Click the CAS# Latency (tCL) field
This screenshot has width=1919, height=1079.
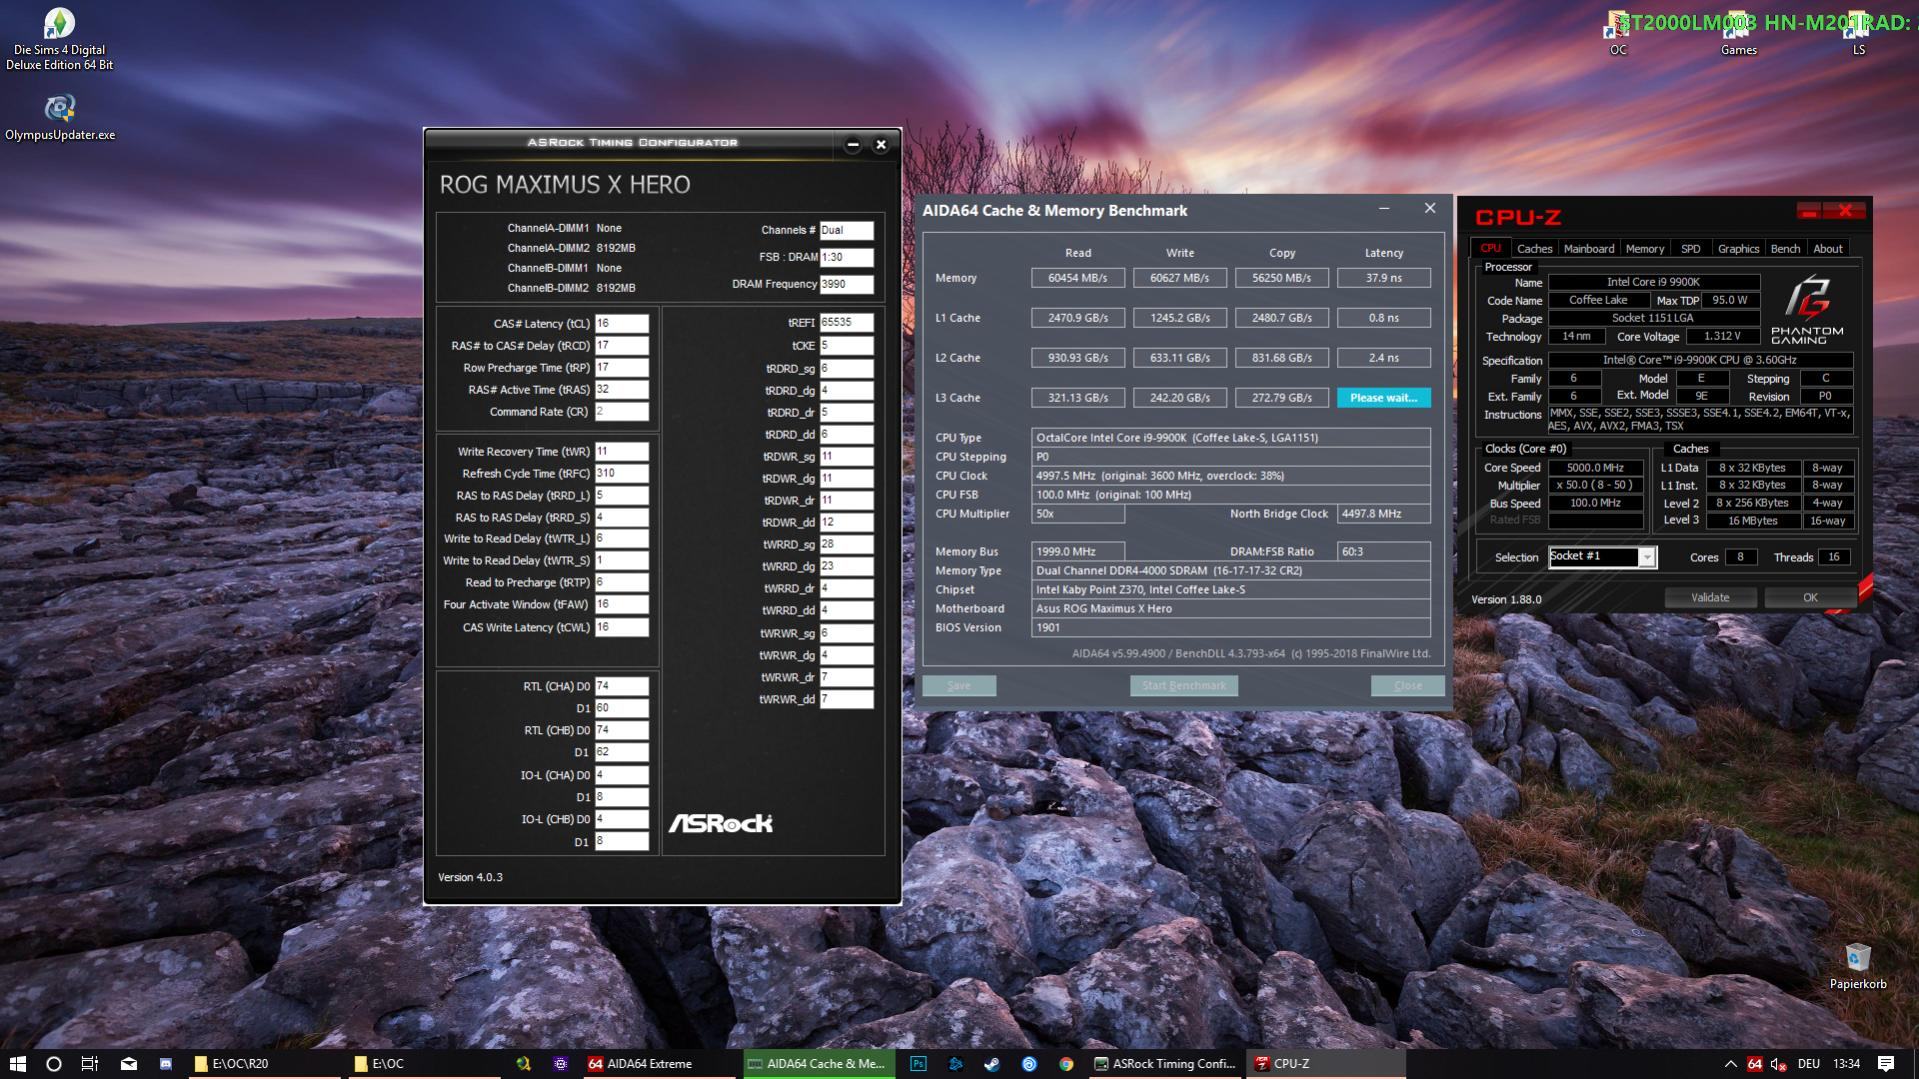click(622, 324)
